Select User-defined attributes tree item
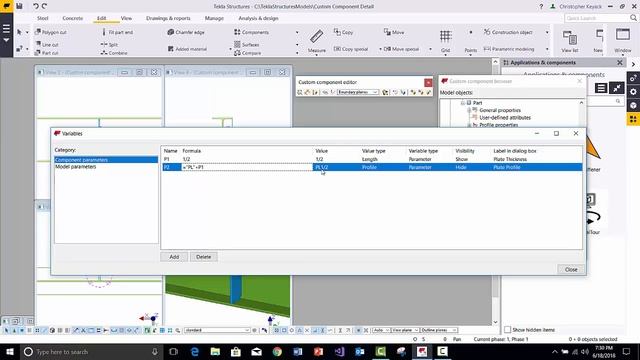640x360 pixels. [x=505, y=118]
